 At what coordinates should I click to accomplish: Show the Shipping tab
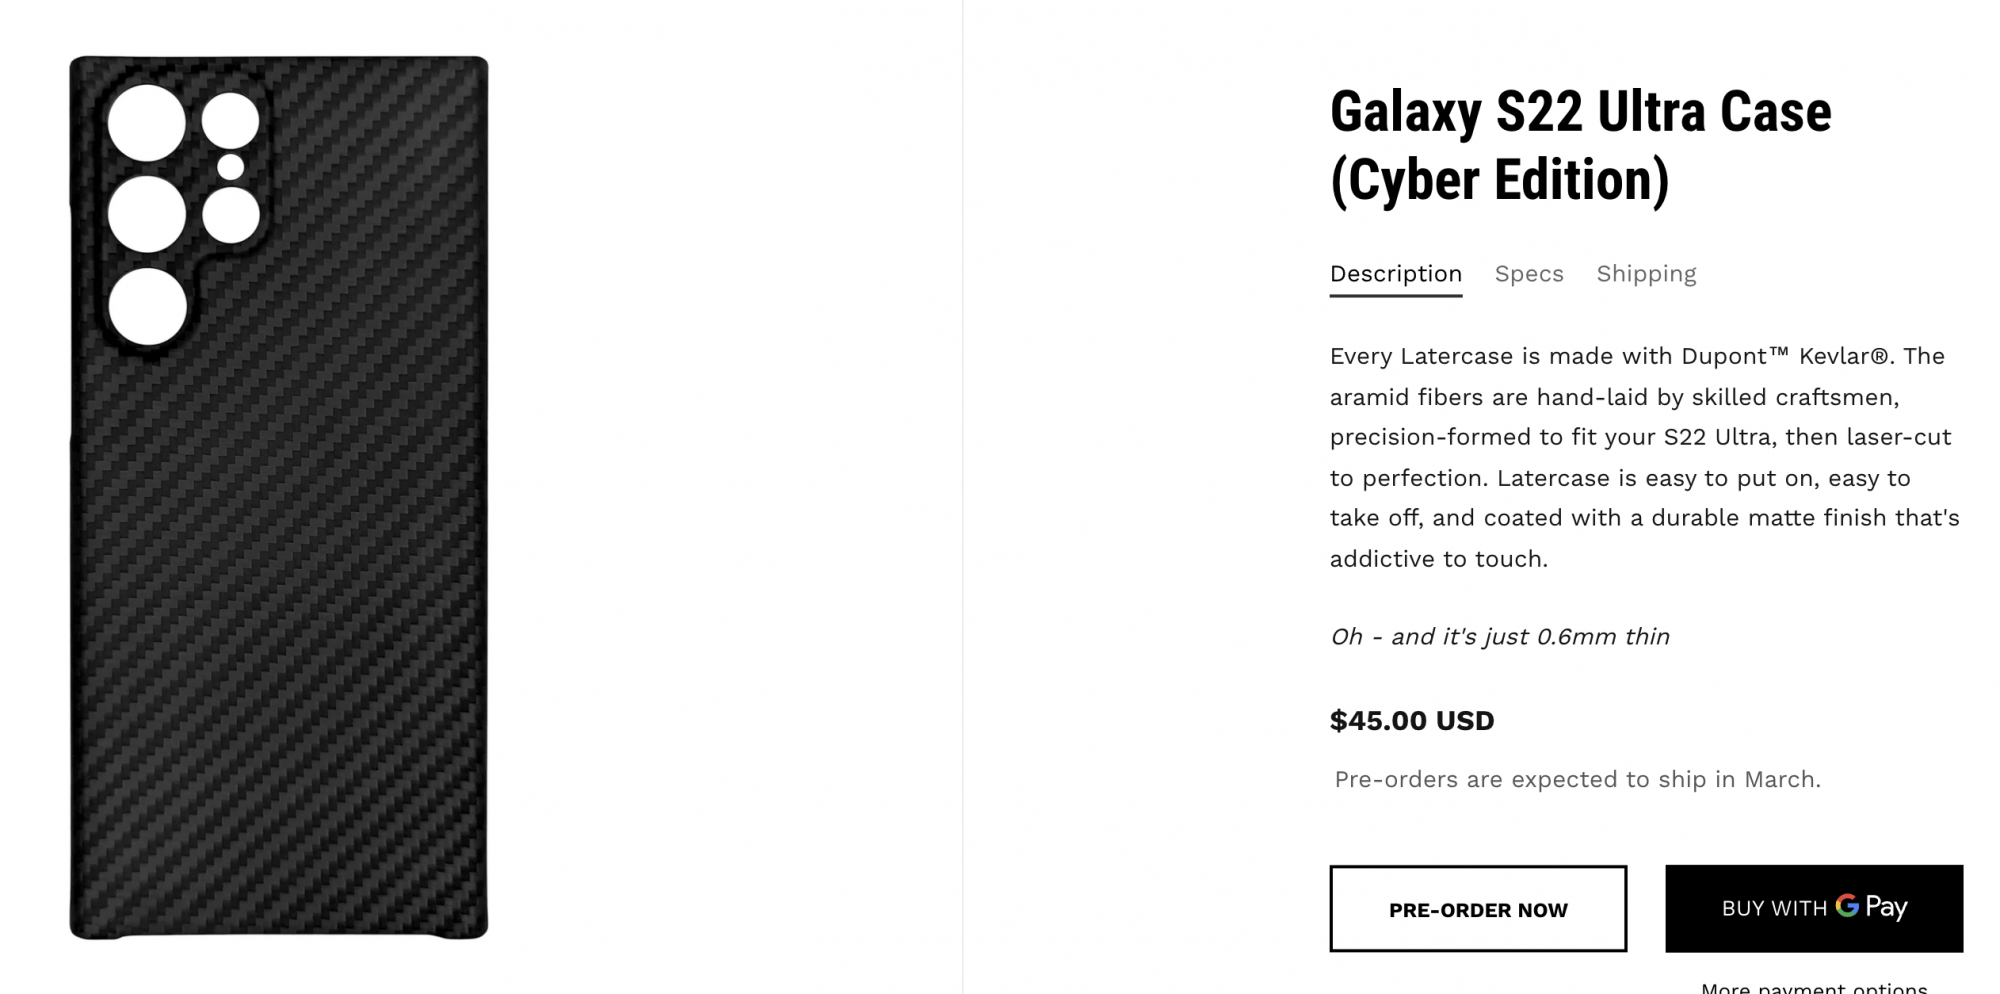tap(1646, 274)
